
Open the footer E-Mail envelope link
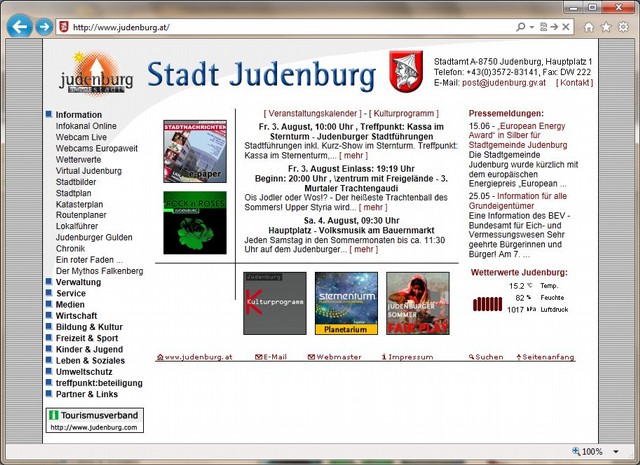(271, 357)
